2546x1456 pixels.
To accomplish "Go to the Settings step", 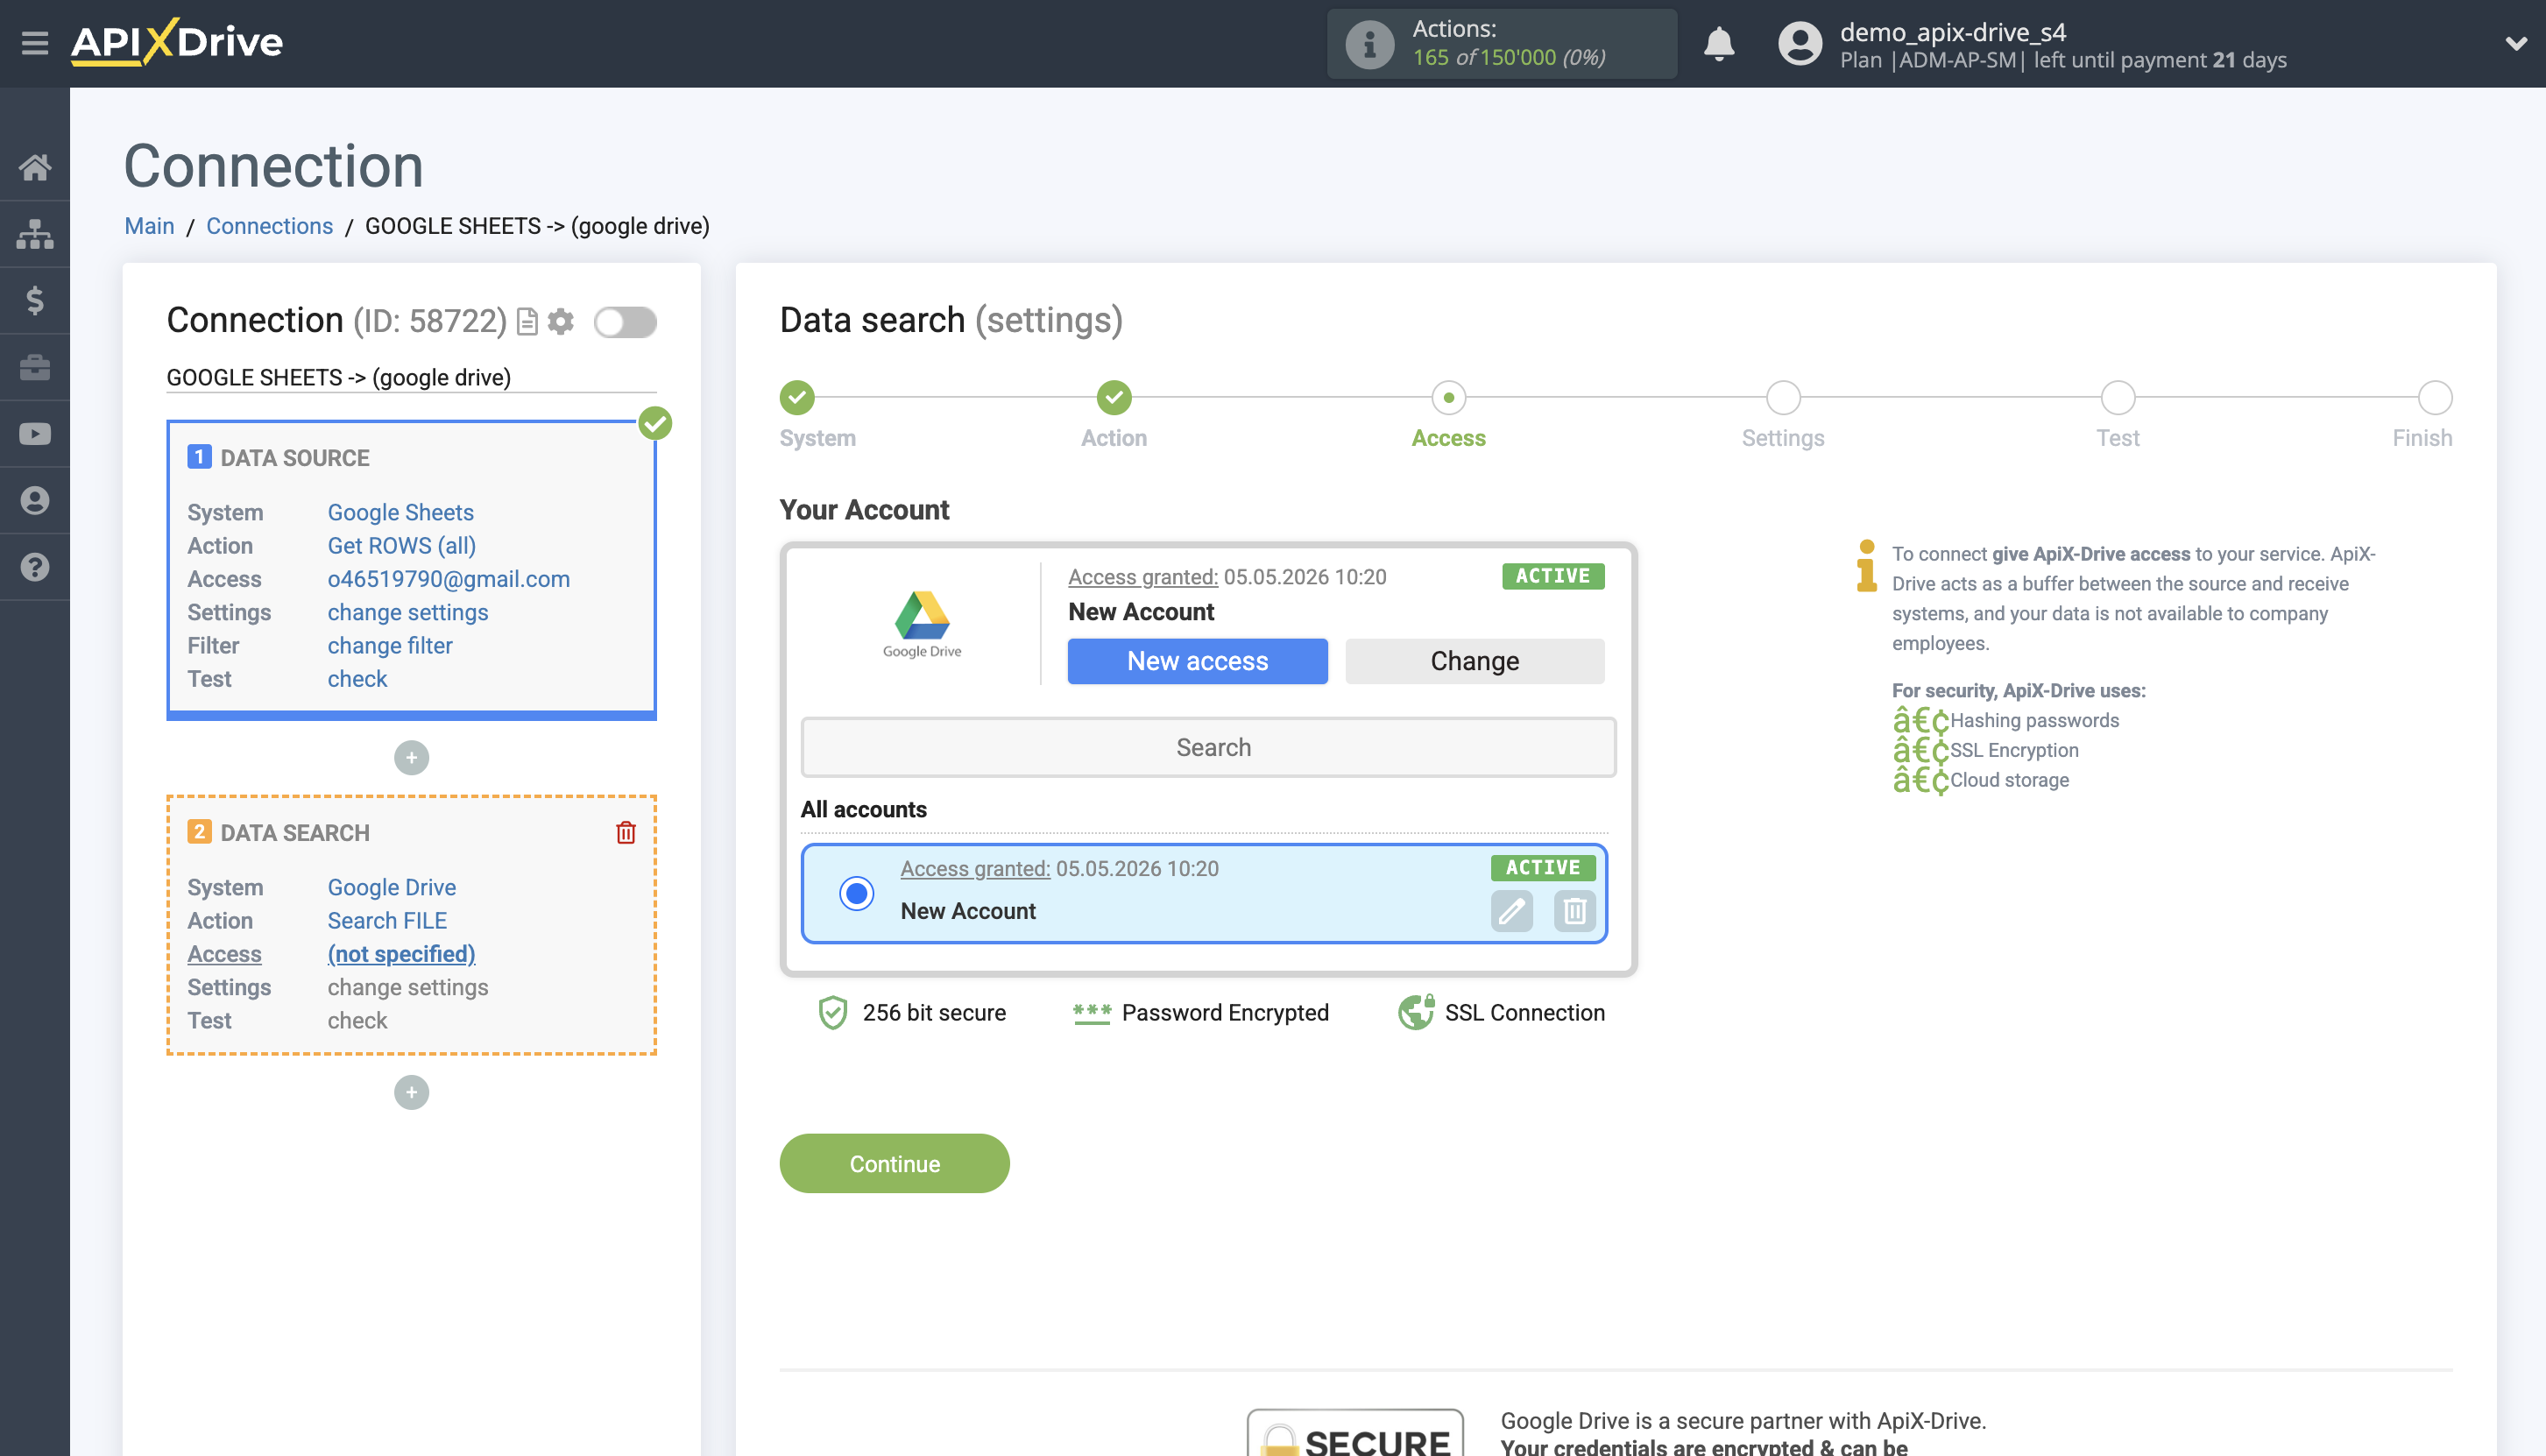I will click(1783, 398).
